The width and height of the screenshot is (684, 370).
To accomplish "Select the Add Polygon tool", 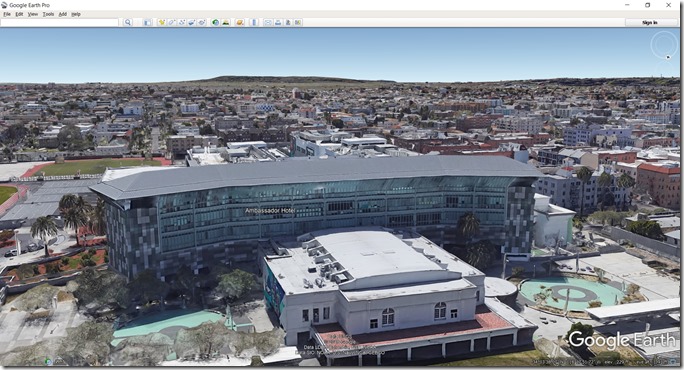I will click(x=172, y=22).
